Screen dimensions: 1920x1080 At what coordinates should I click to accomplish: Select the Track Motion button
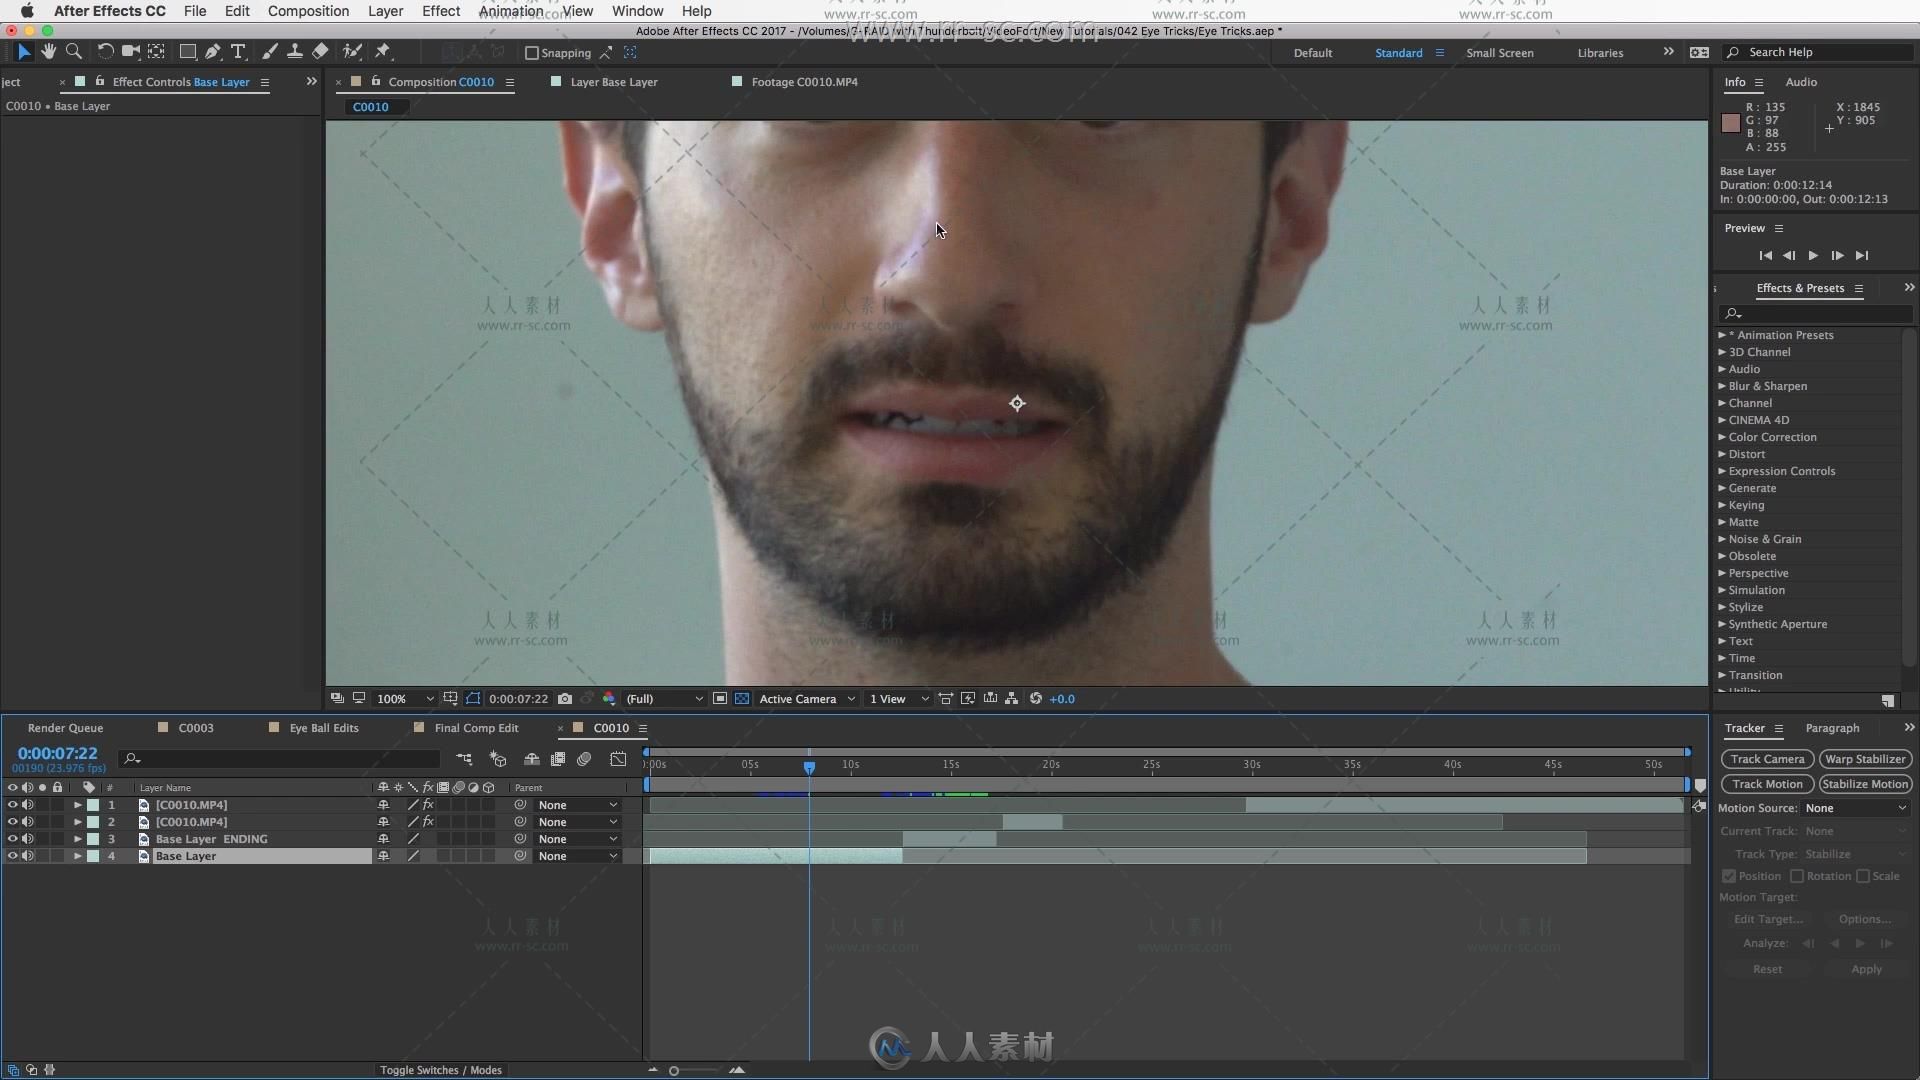(x=1767, y=783)
